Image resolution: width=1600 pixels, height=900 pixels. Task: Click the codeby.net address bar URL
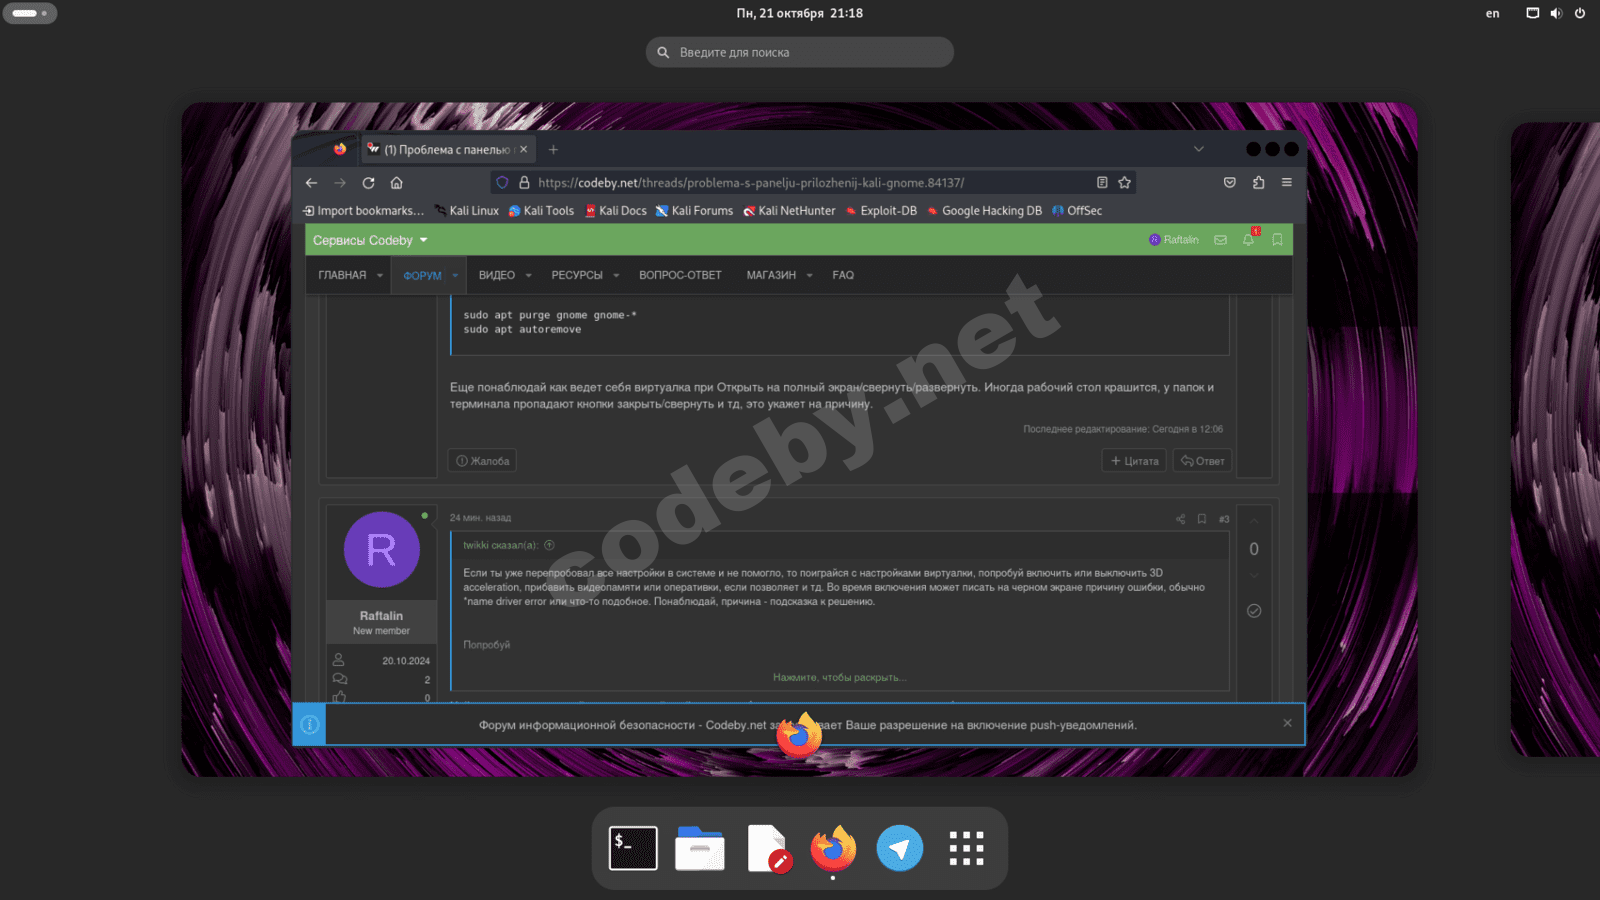751,183
